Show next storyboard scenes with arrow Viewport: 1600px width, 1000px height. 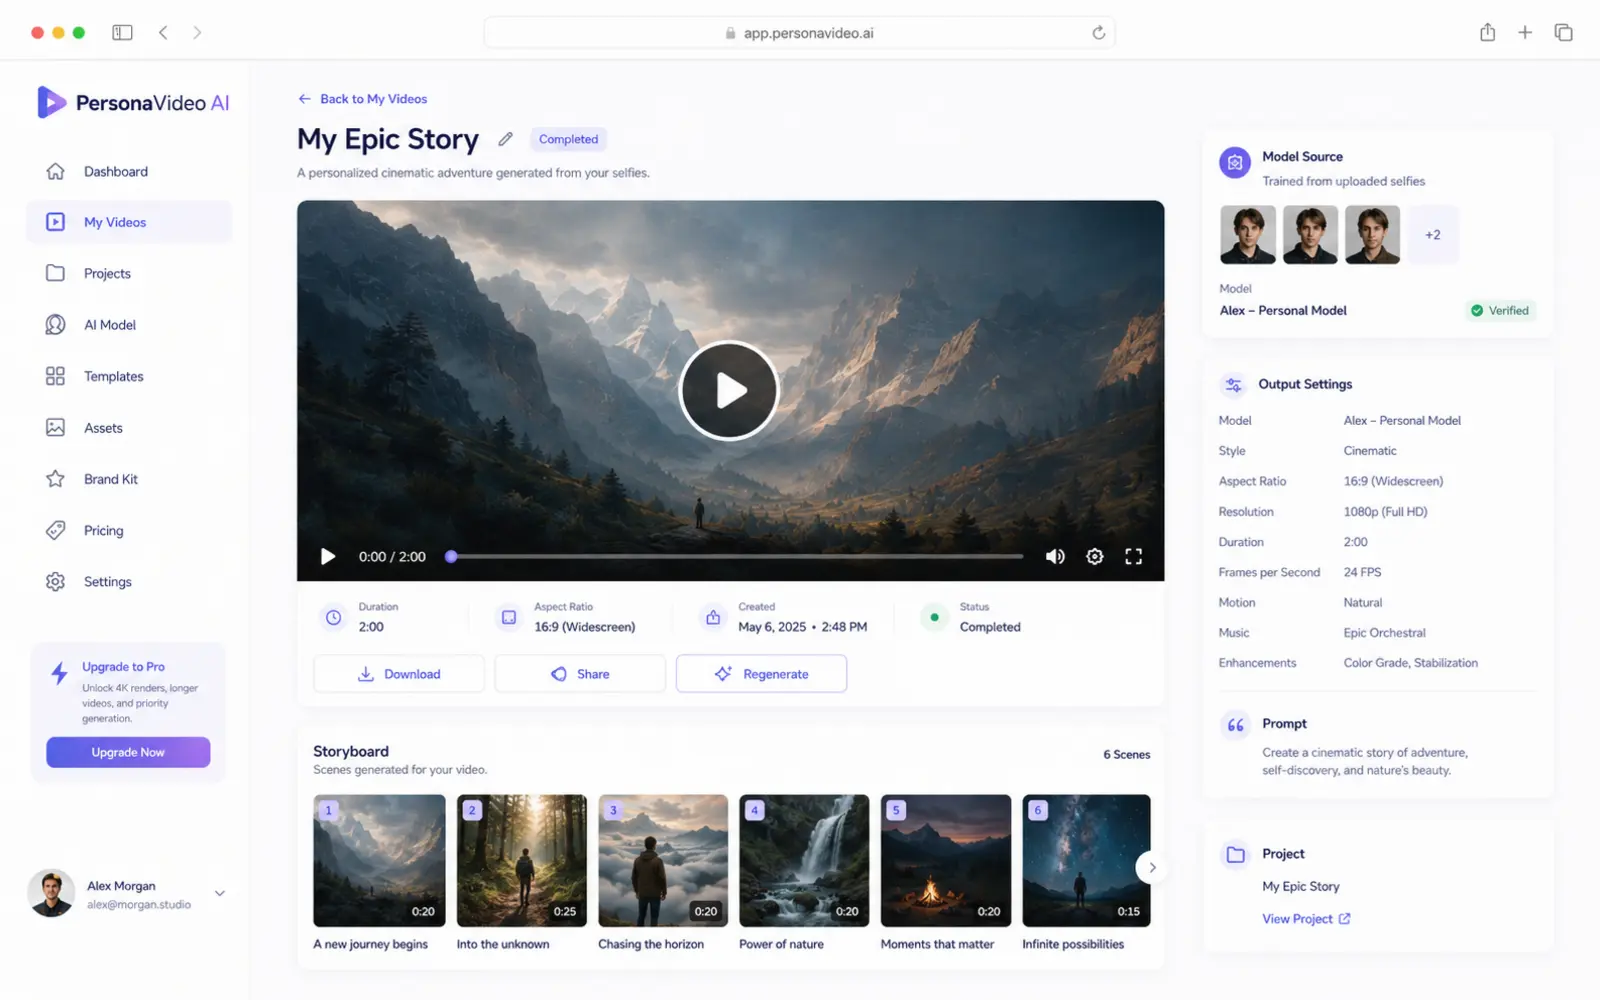1152,867
